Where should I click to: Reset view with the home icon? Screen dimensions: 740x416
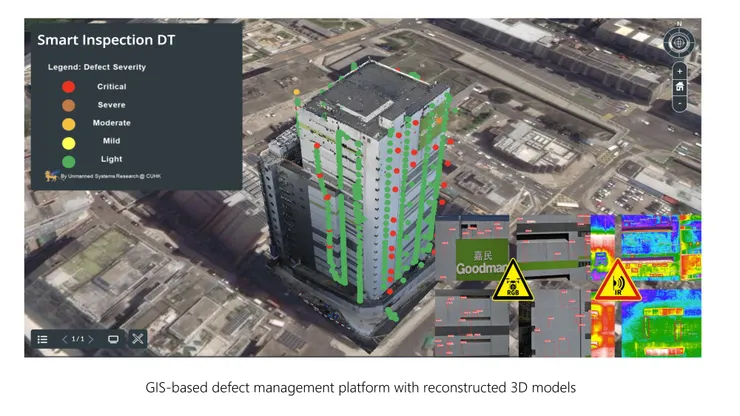[x=679, y=87]
